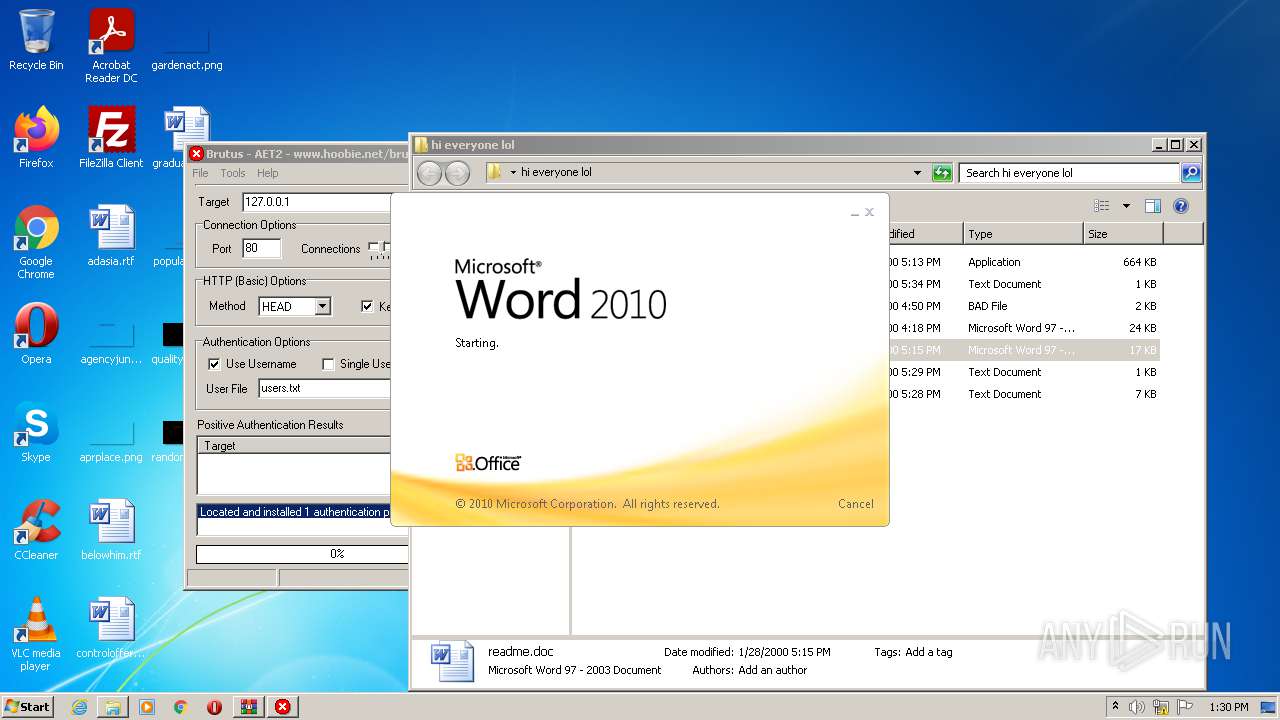Open Windows Media Player taskbar icon
Viewport: 1280px width, 720px height.
coord(147,707)
